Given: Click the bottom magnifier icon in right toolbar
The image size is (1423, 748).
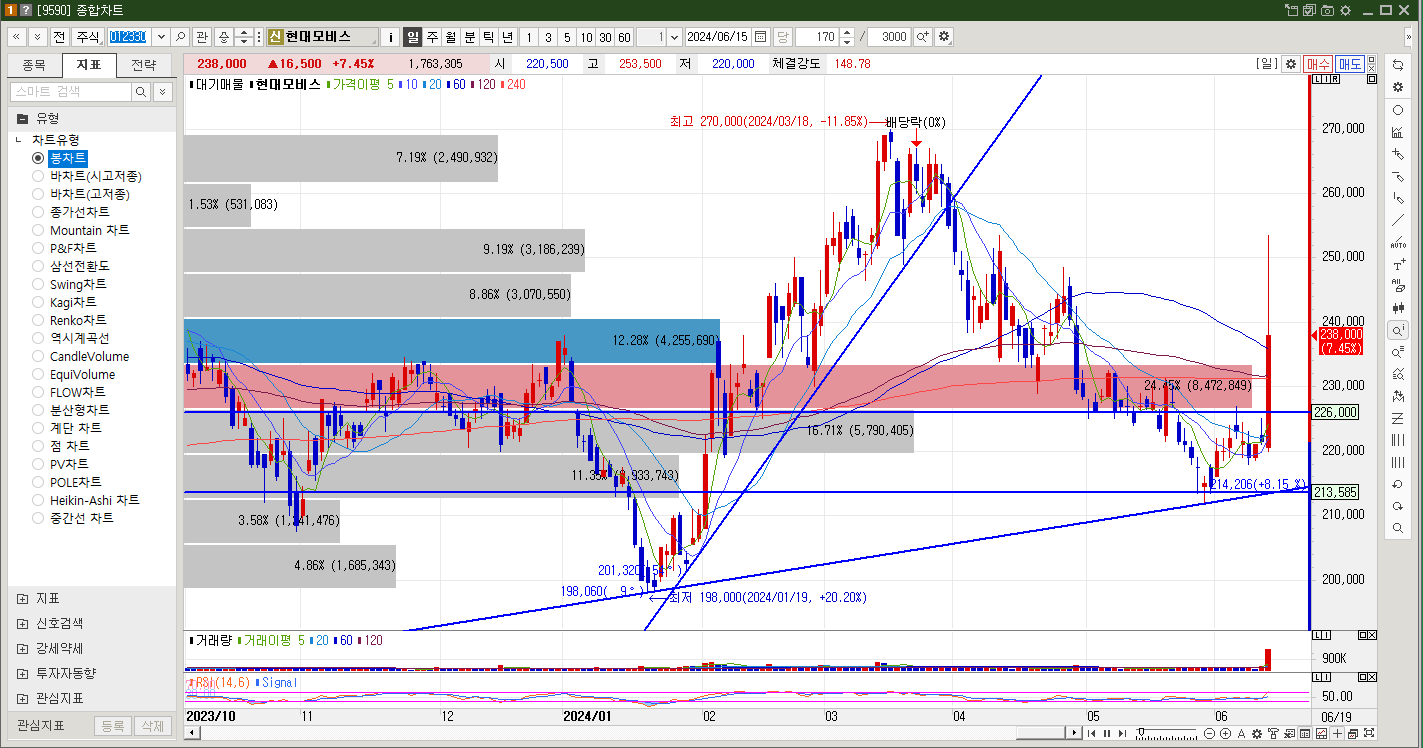Looking at the screenshot, I should tap(1398, 528).
